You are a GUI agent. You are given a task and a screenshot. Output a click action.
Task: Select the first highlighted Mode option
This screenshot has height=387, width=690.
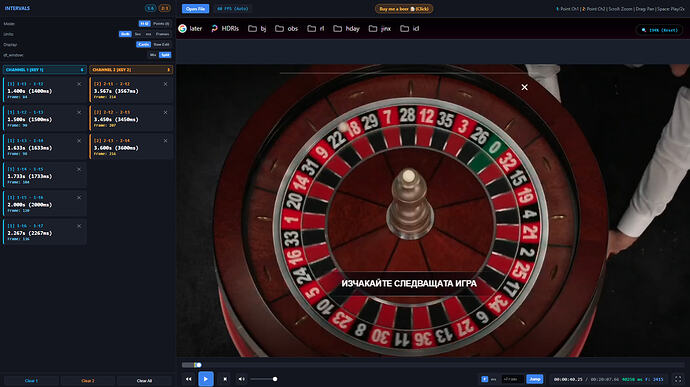point(144,23)
